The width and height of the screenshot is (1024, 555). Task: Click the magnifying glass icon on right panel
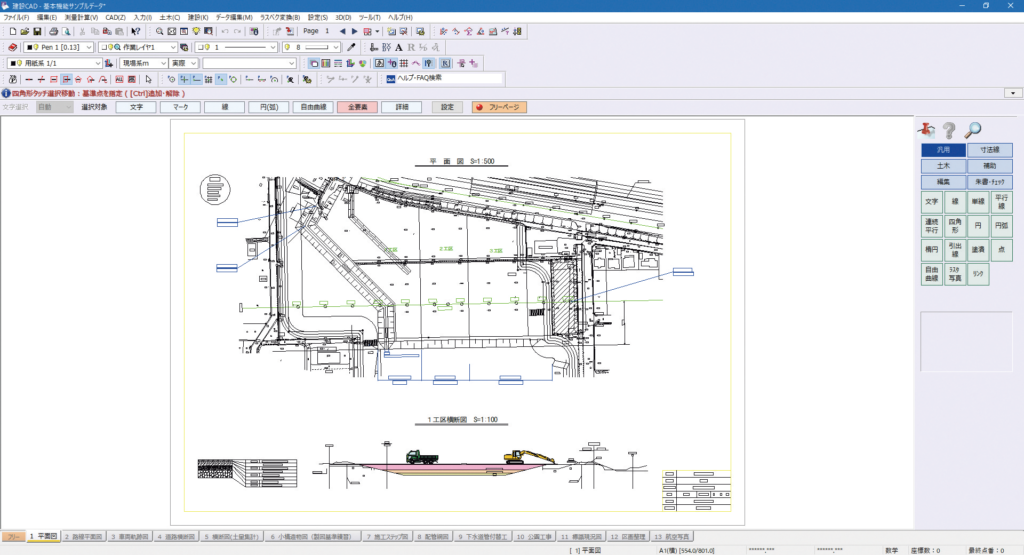(x=972, y=130)
